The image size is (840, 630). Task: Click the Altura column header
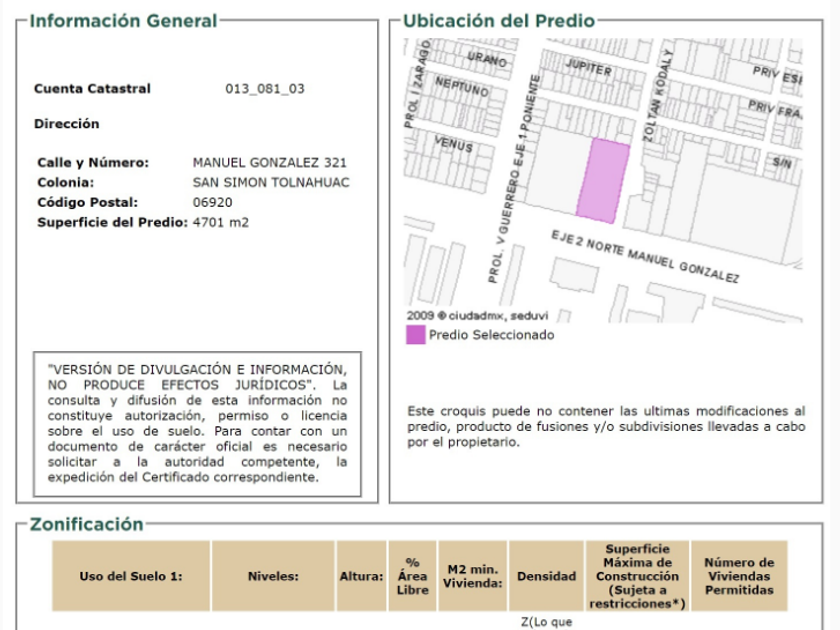point(361,576)
